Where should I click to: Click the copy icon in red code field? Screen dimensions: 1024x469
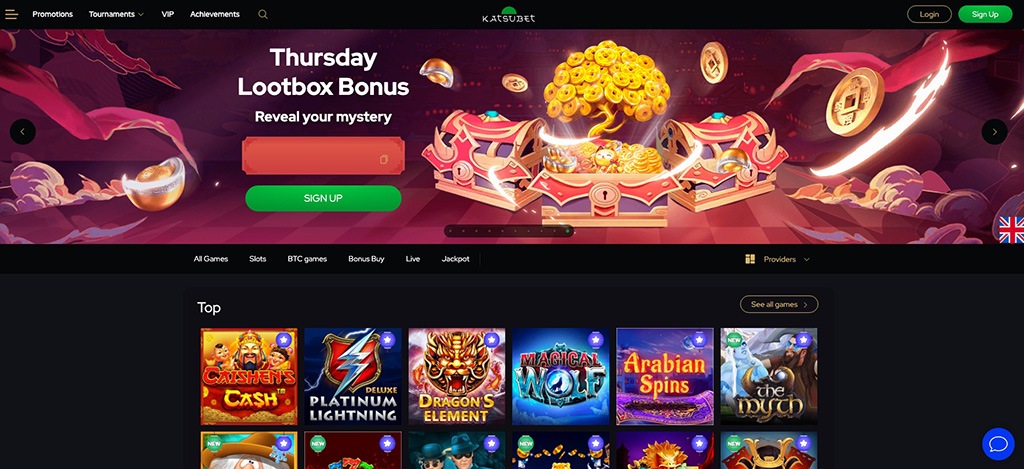384,159
